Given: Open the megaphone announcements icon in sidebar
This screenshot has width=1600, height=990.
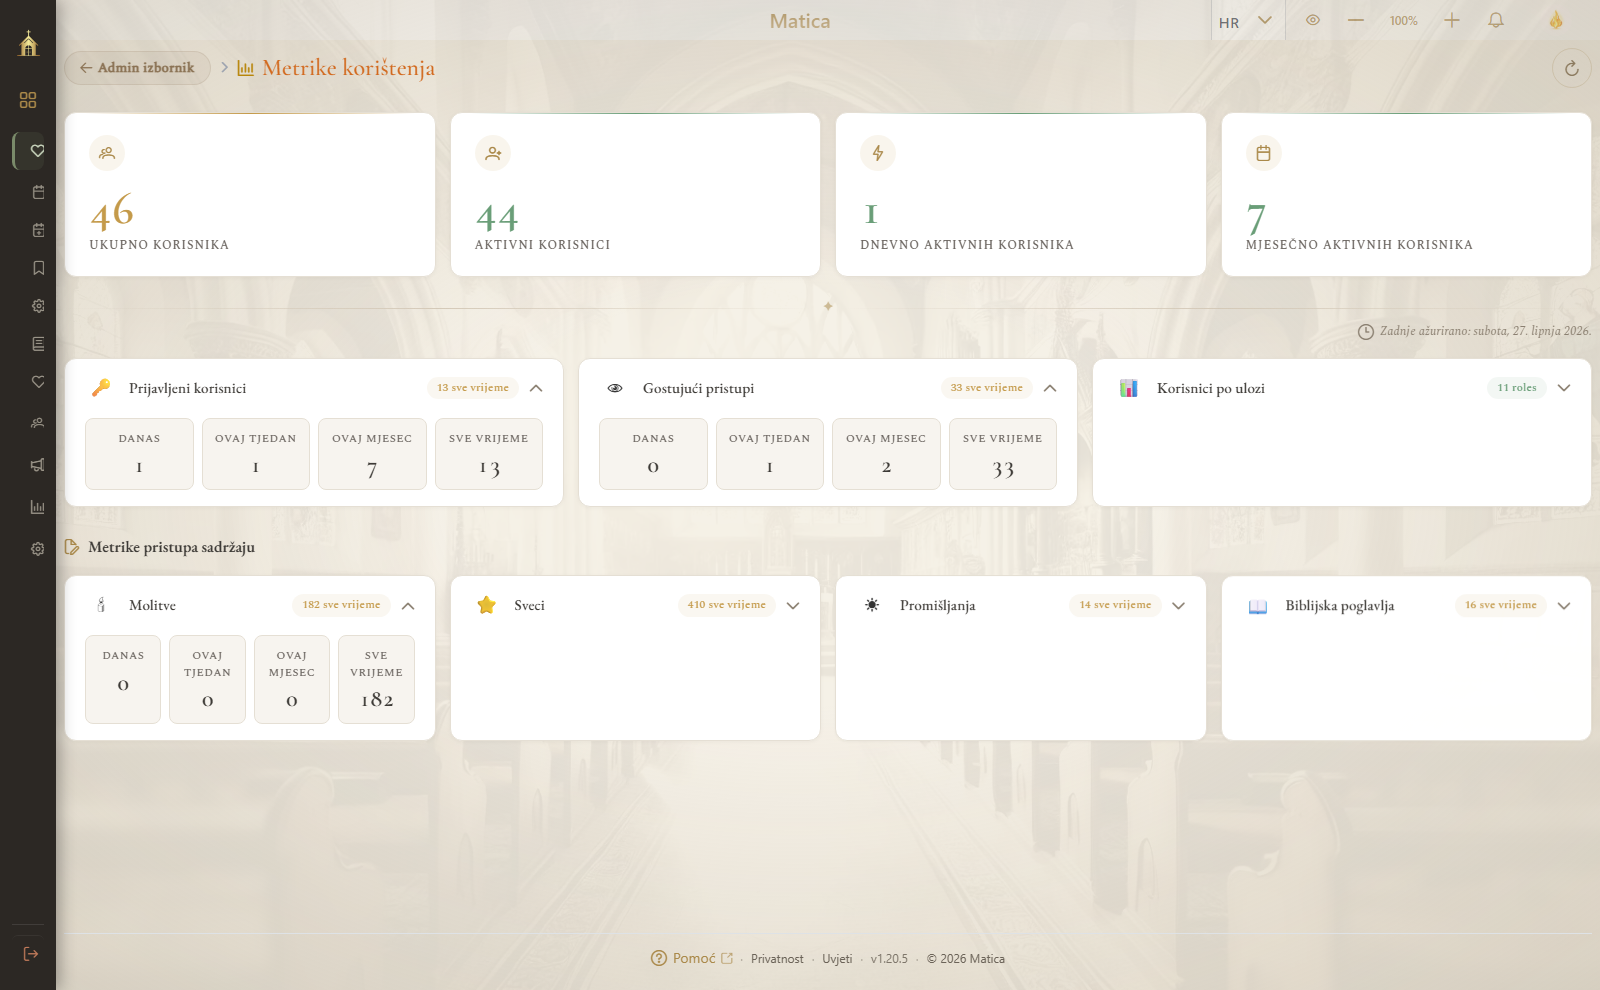Looking at the screenshot, I should (38, 464).
